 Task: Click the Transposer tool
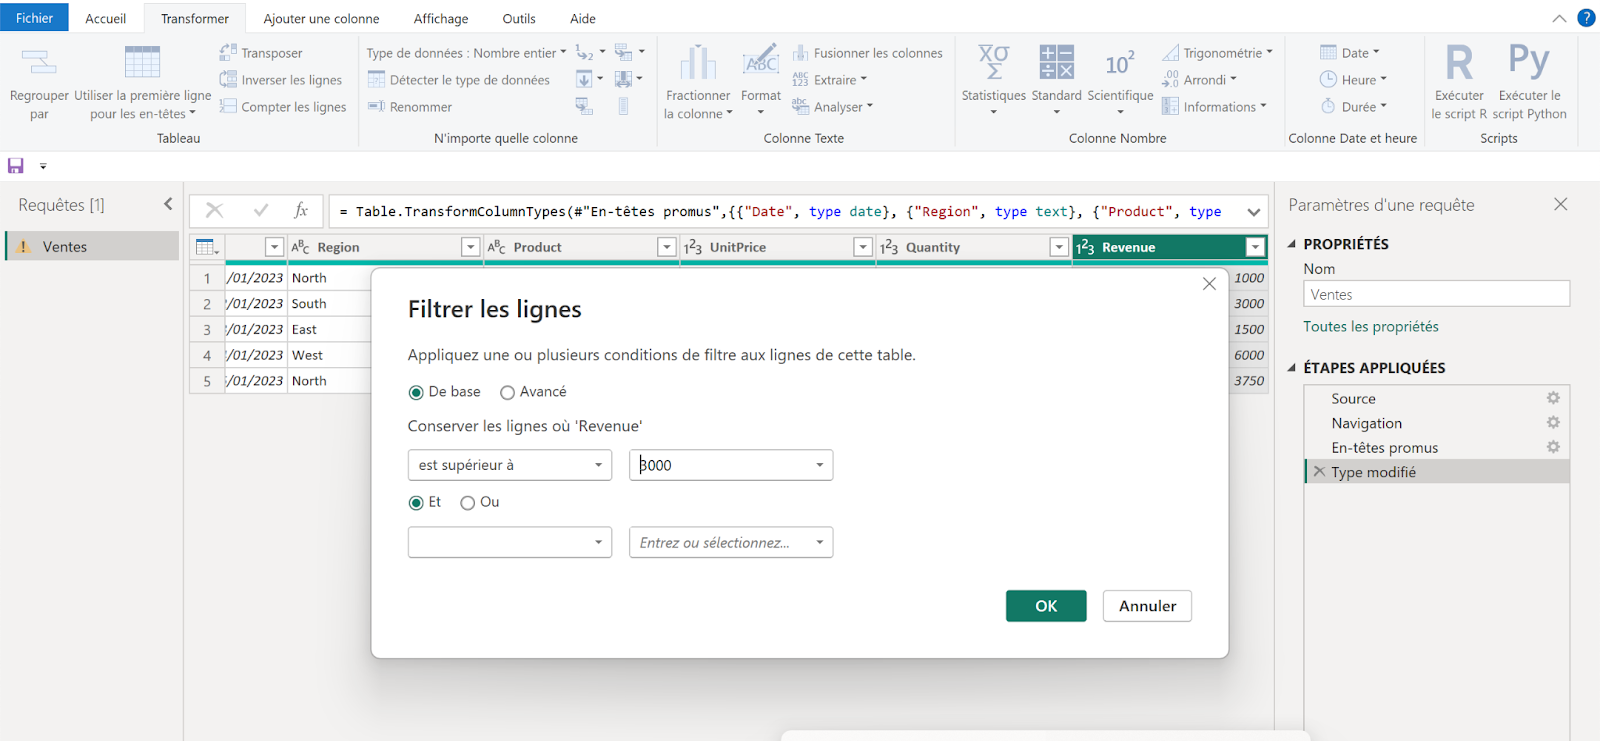point(261,53)
